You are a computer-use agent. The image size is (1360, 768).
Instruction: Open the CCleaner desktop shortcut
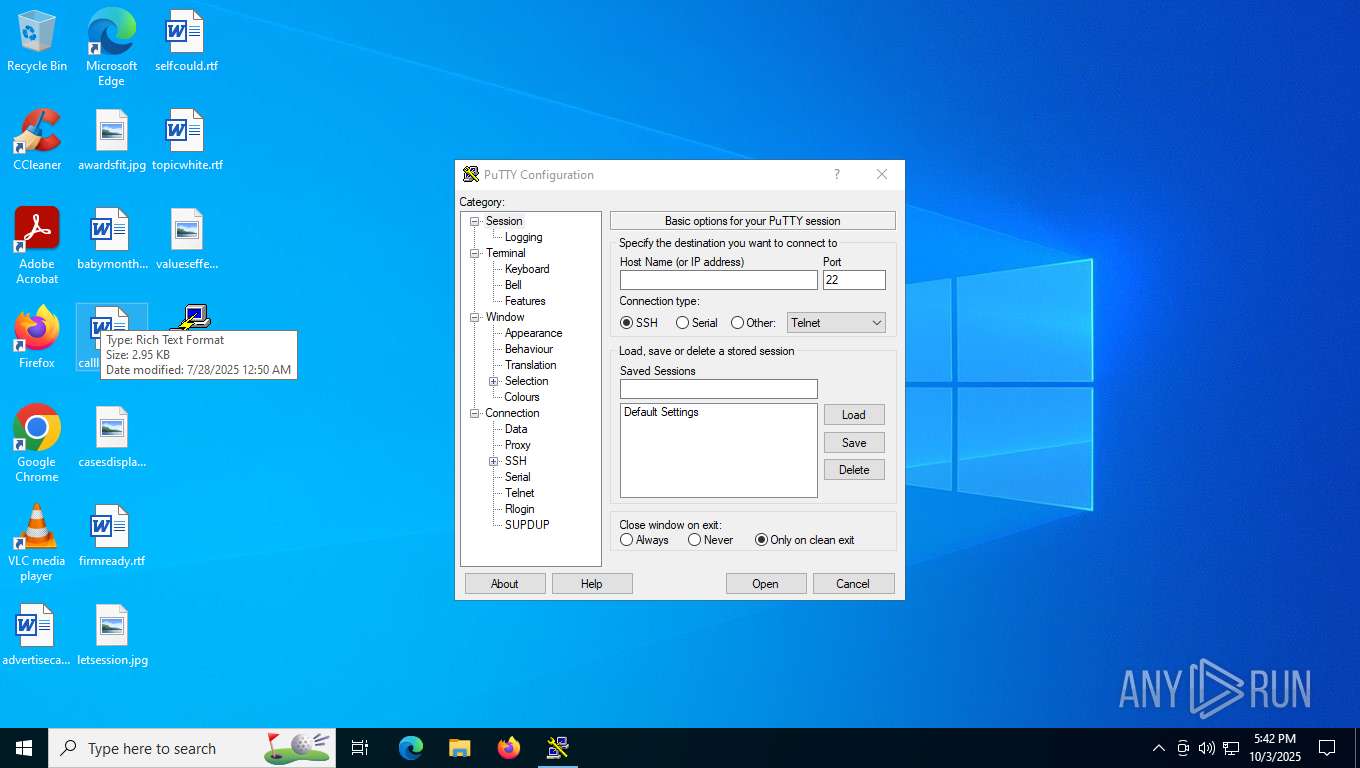(37, 140)
